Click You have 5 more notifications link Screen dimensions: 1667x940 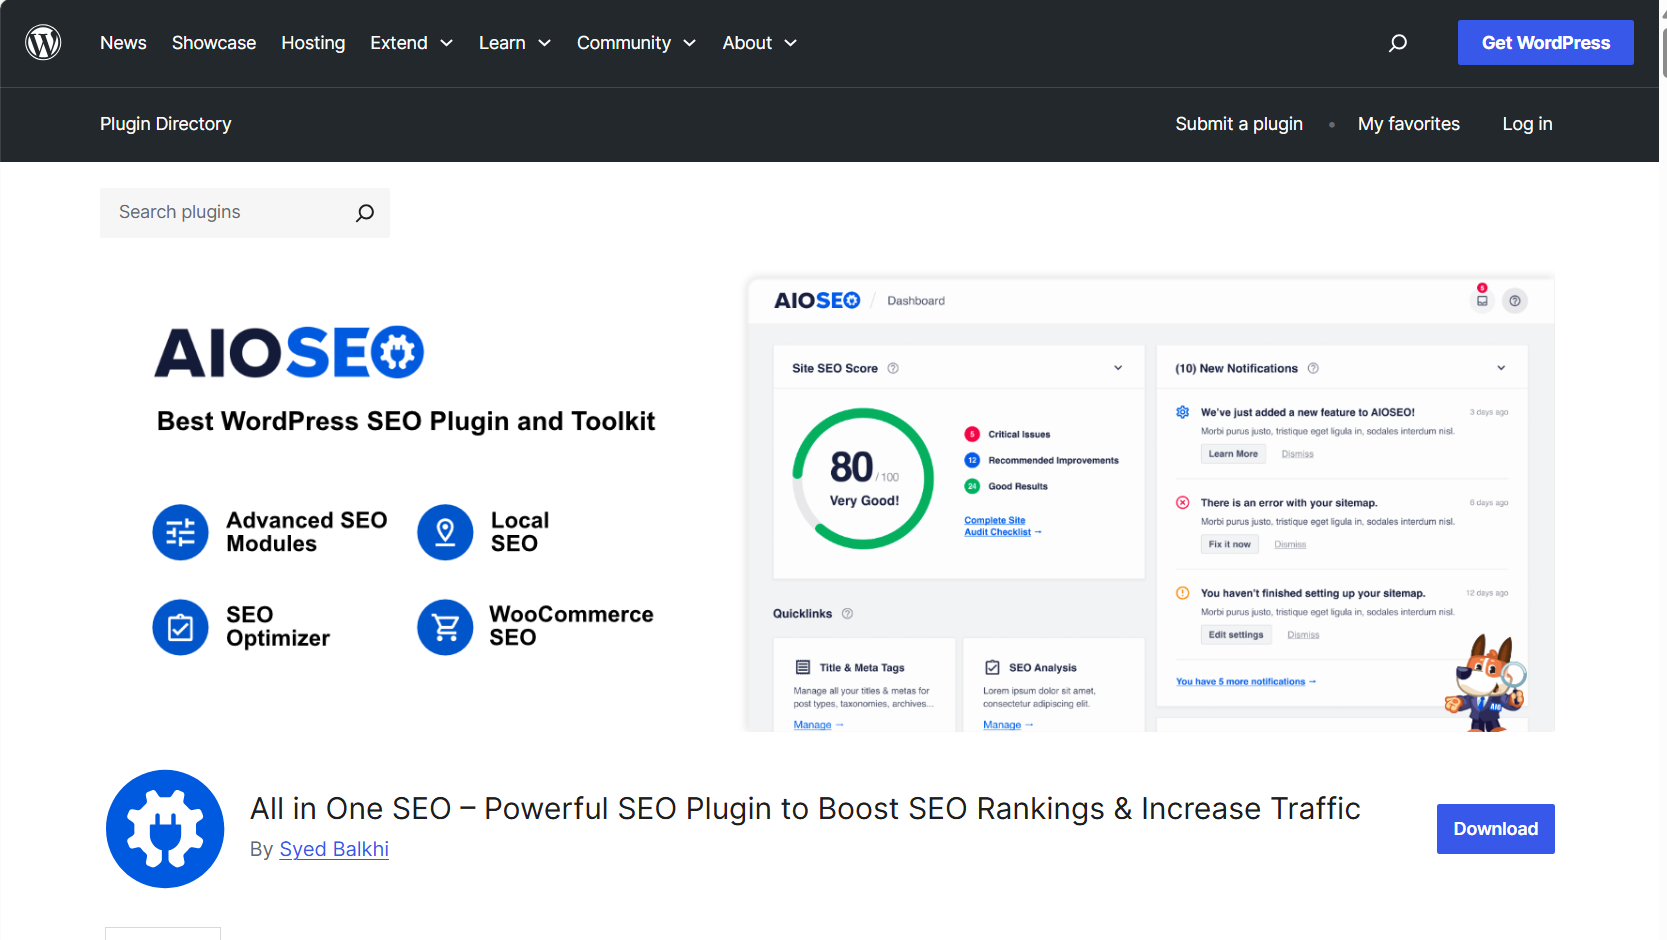pos(1246,682)
